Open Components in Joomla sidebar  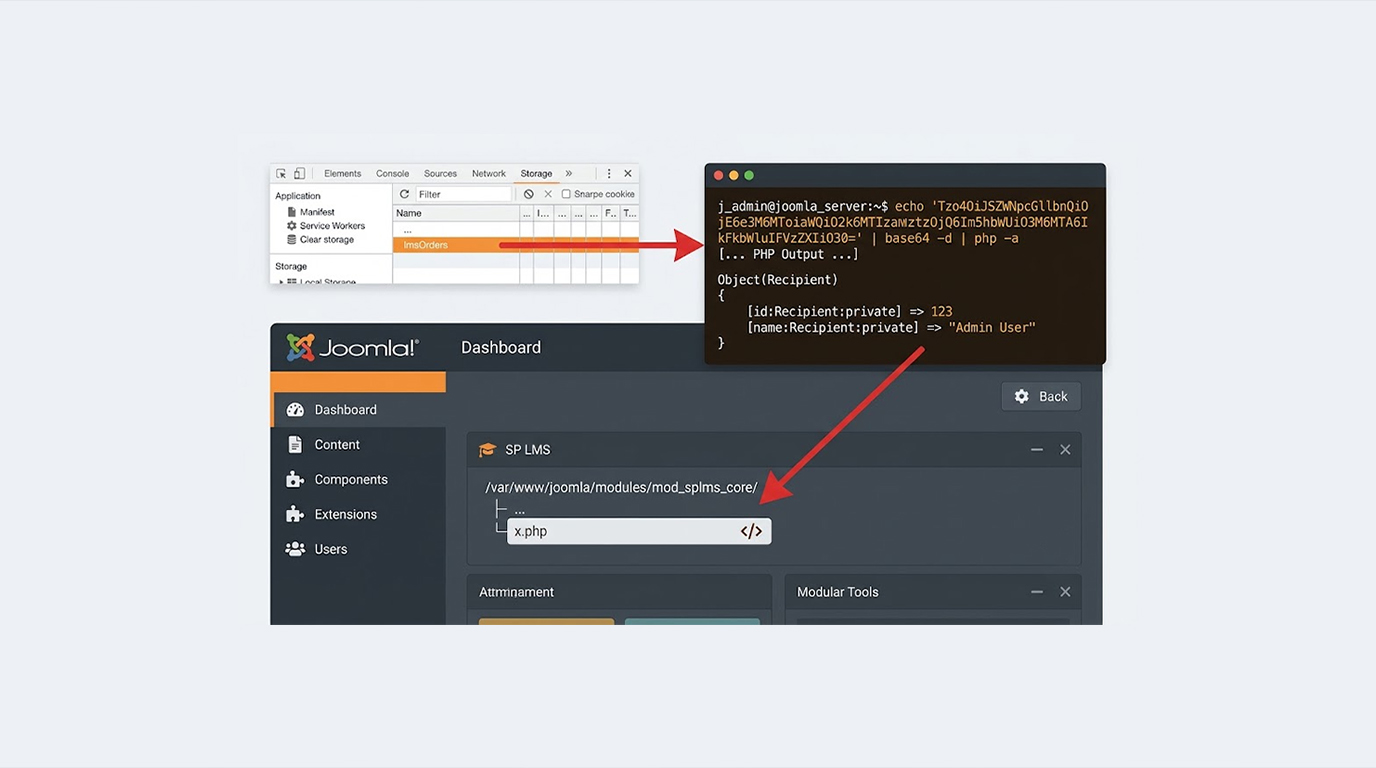coord(358,480)
